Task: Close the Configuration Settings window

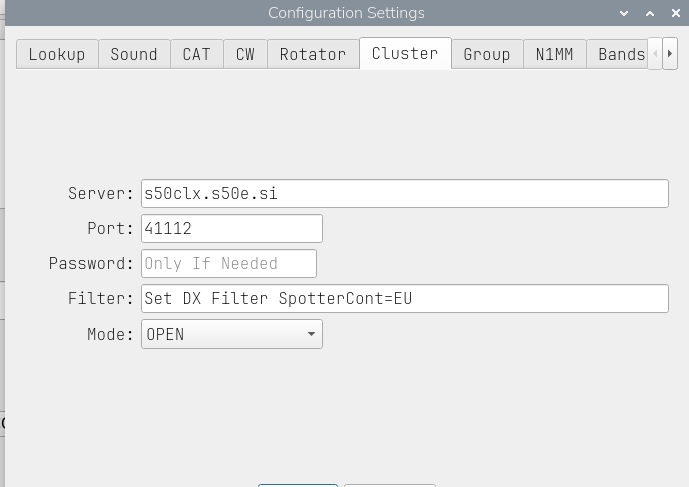Action: pyautogui.click(x=675, y=13)
